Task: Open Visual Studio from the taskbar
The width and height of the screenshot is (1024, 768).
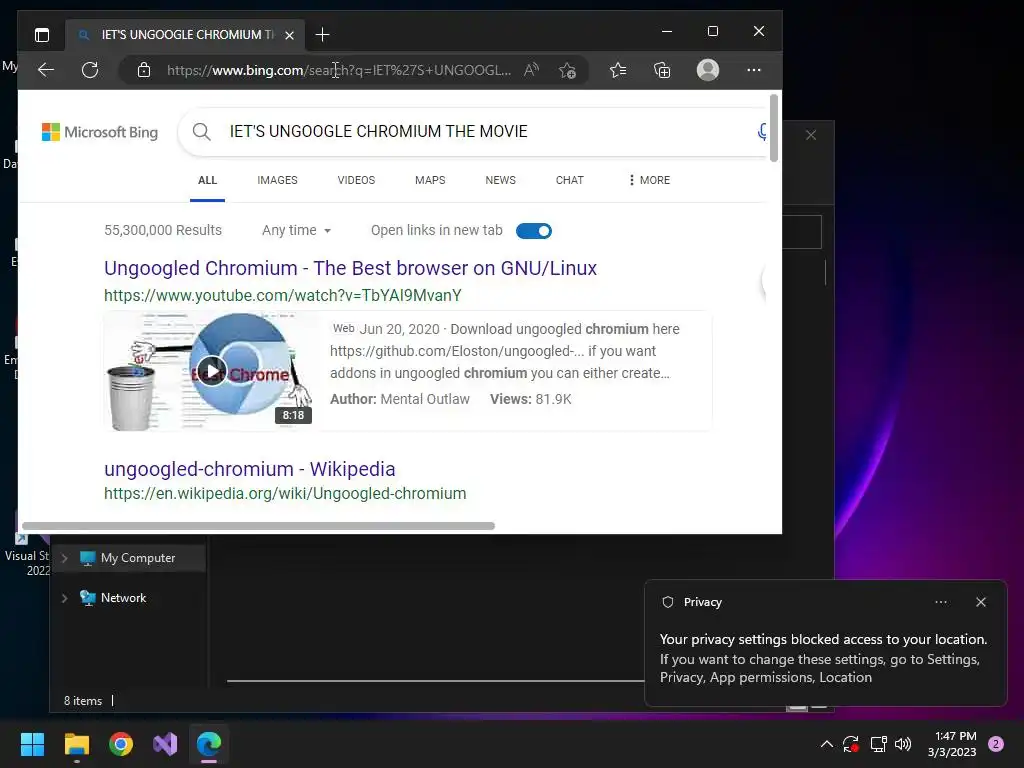Action: [165, 744]
